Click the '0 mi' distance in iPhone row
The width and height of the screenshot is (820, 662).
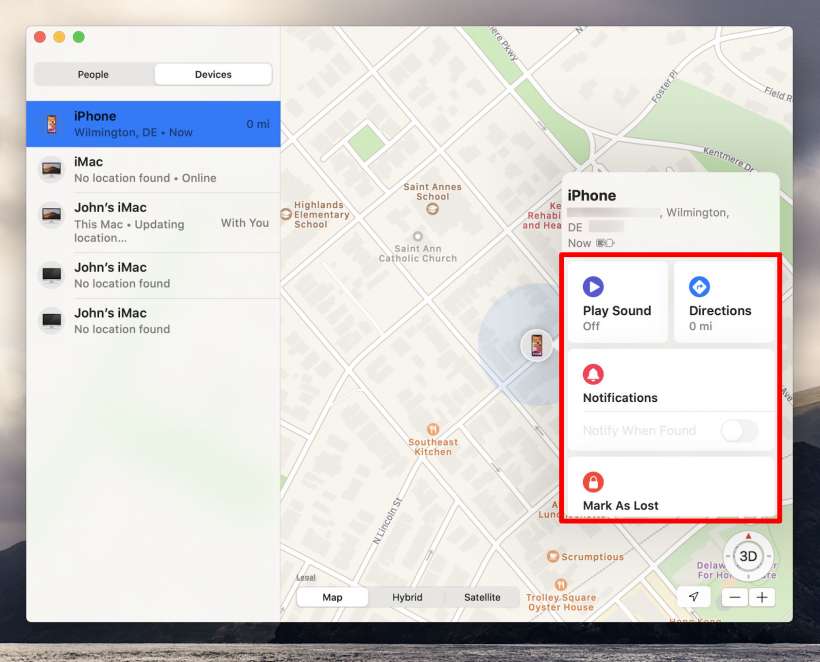(258, 124)
